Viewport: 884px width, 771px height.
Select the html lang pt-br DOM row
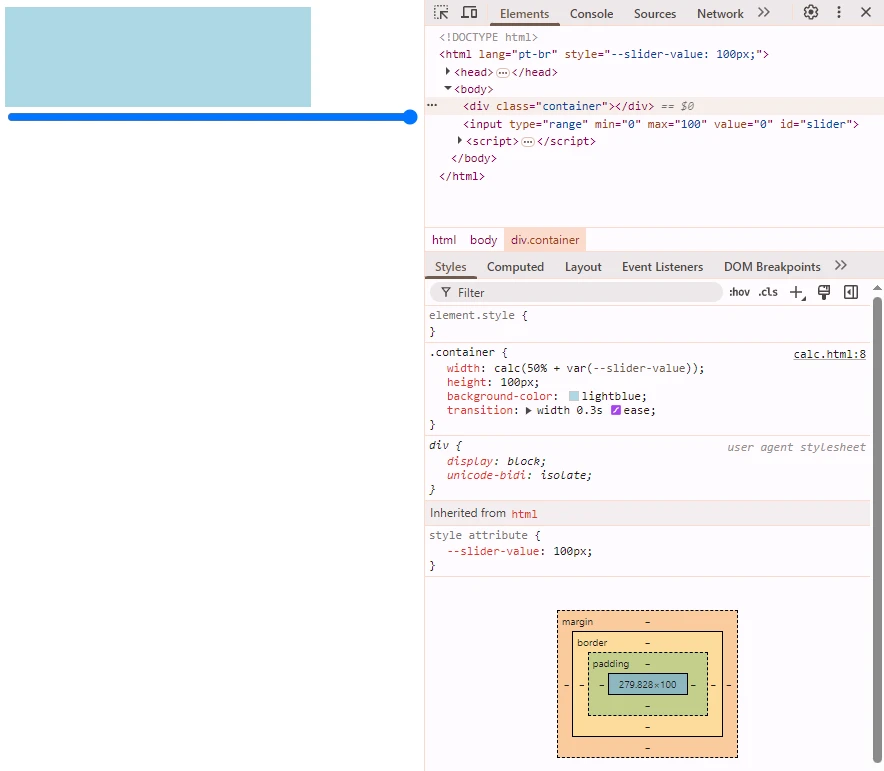[655, 54]
